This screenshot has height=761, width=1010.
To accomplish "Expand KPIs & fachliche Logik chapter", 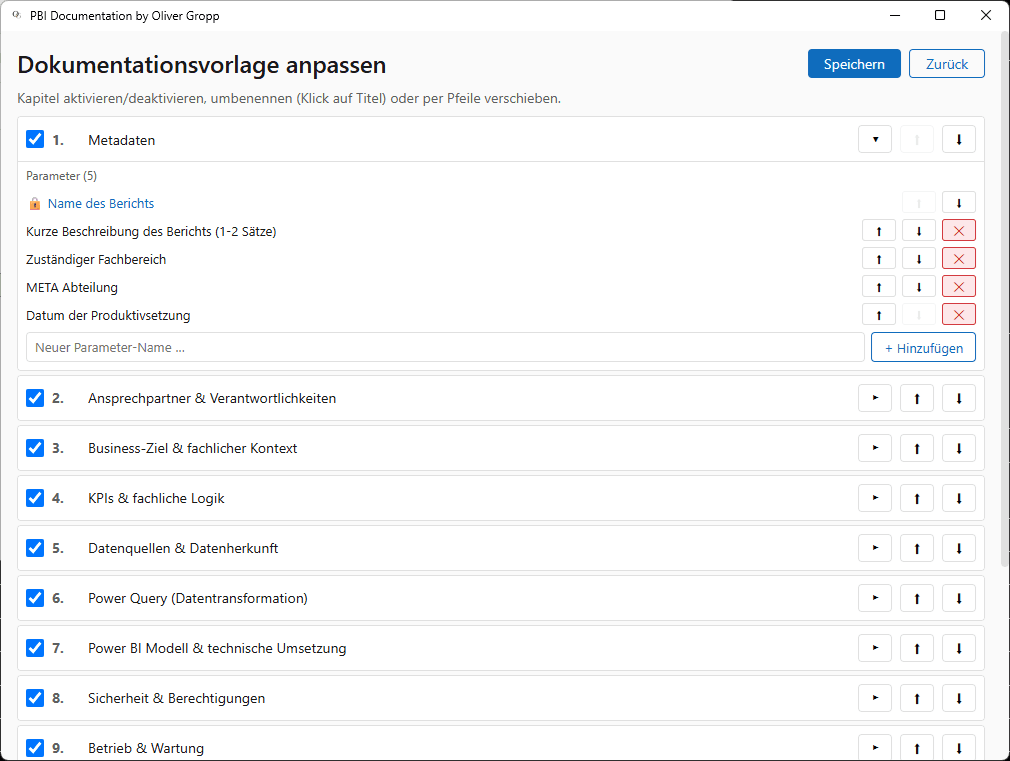I will pyautogui.click(x=875, y=498).
